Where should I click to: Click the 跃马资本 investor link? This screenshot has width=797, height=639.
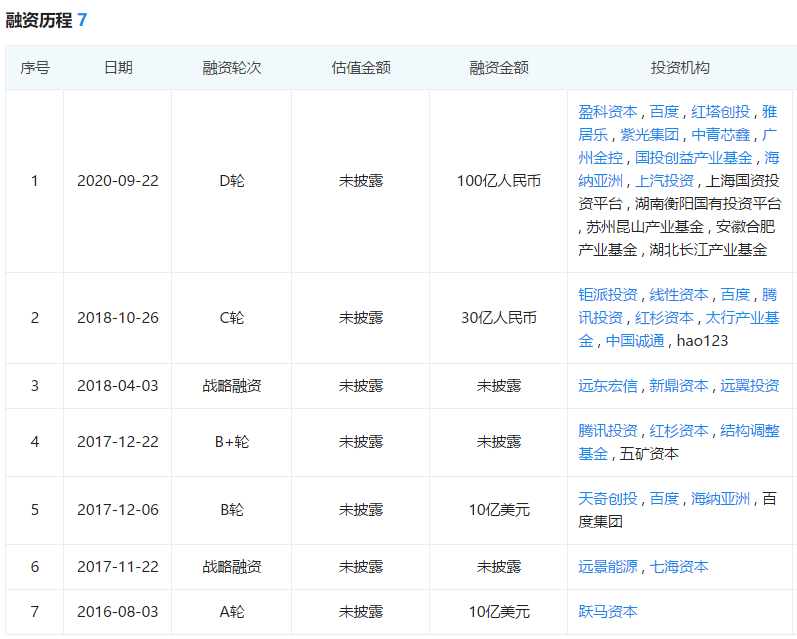pyautogui.click(x=607, y=612)
